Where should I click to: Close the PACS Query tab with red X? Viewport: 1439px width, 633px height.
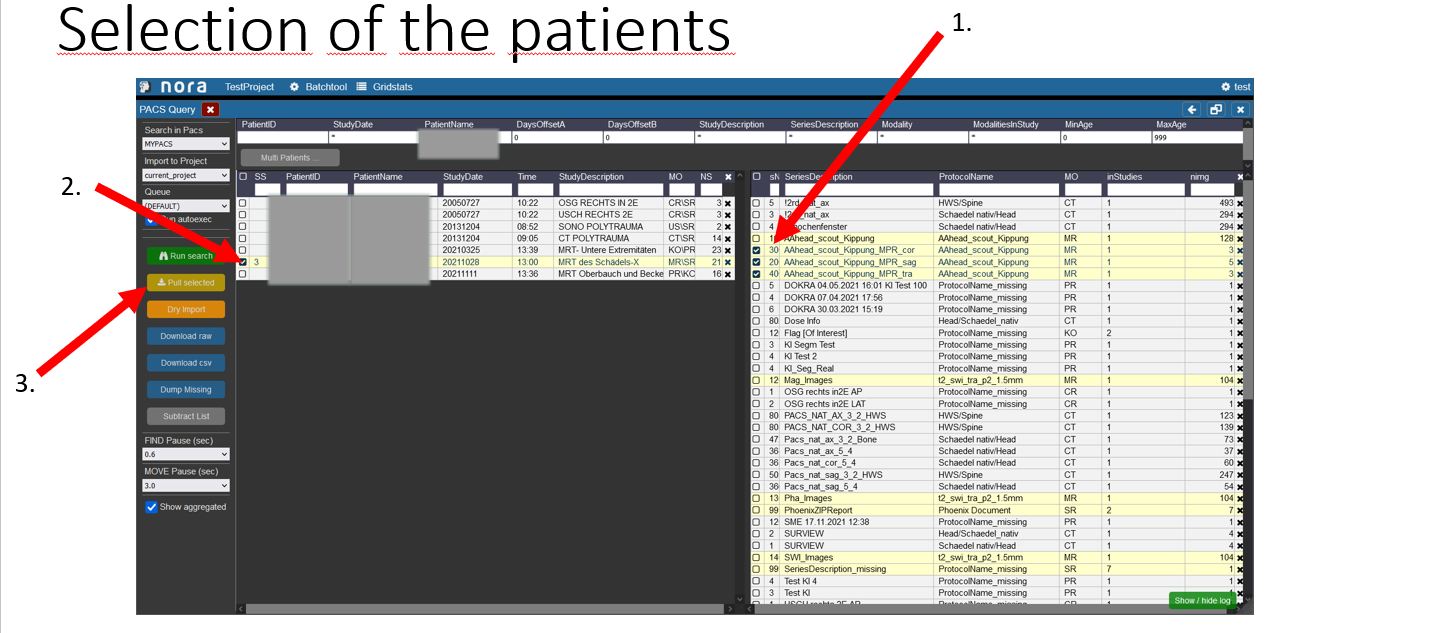(x=210, y=109)
